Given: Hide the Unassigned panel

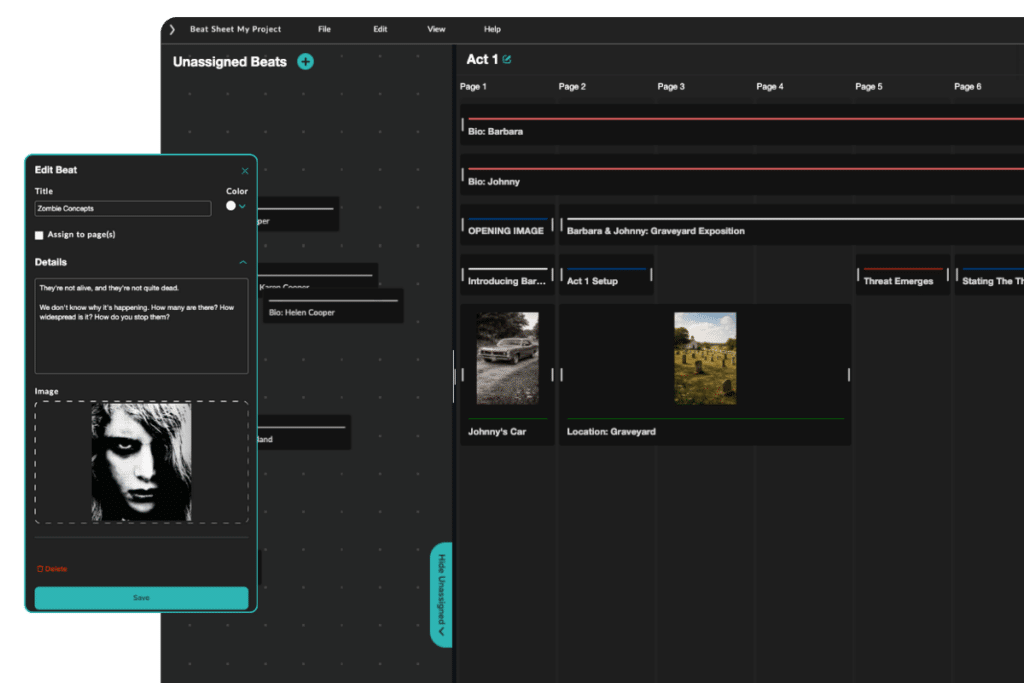Looking at the screenshot, I should (441, 595).
